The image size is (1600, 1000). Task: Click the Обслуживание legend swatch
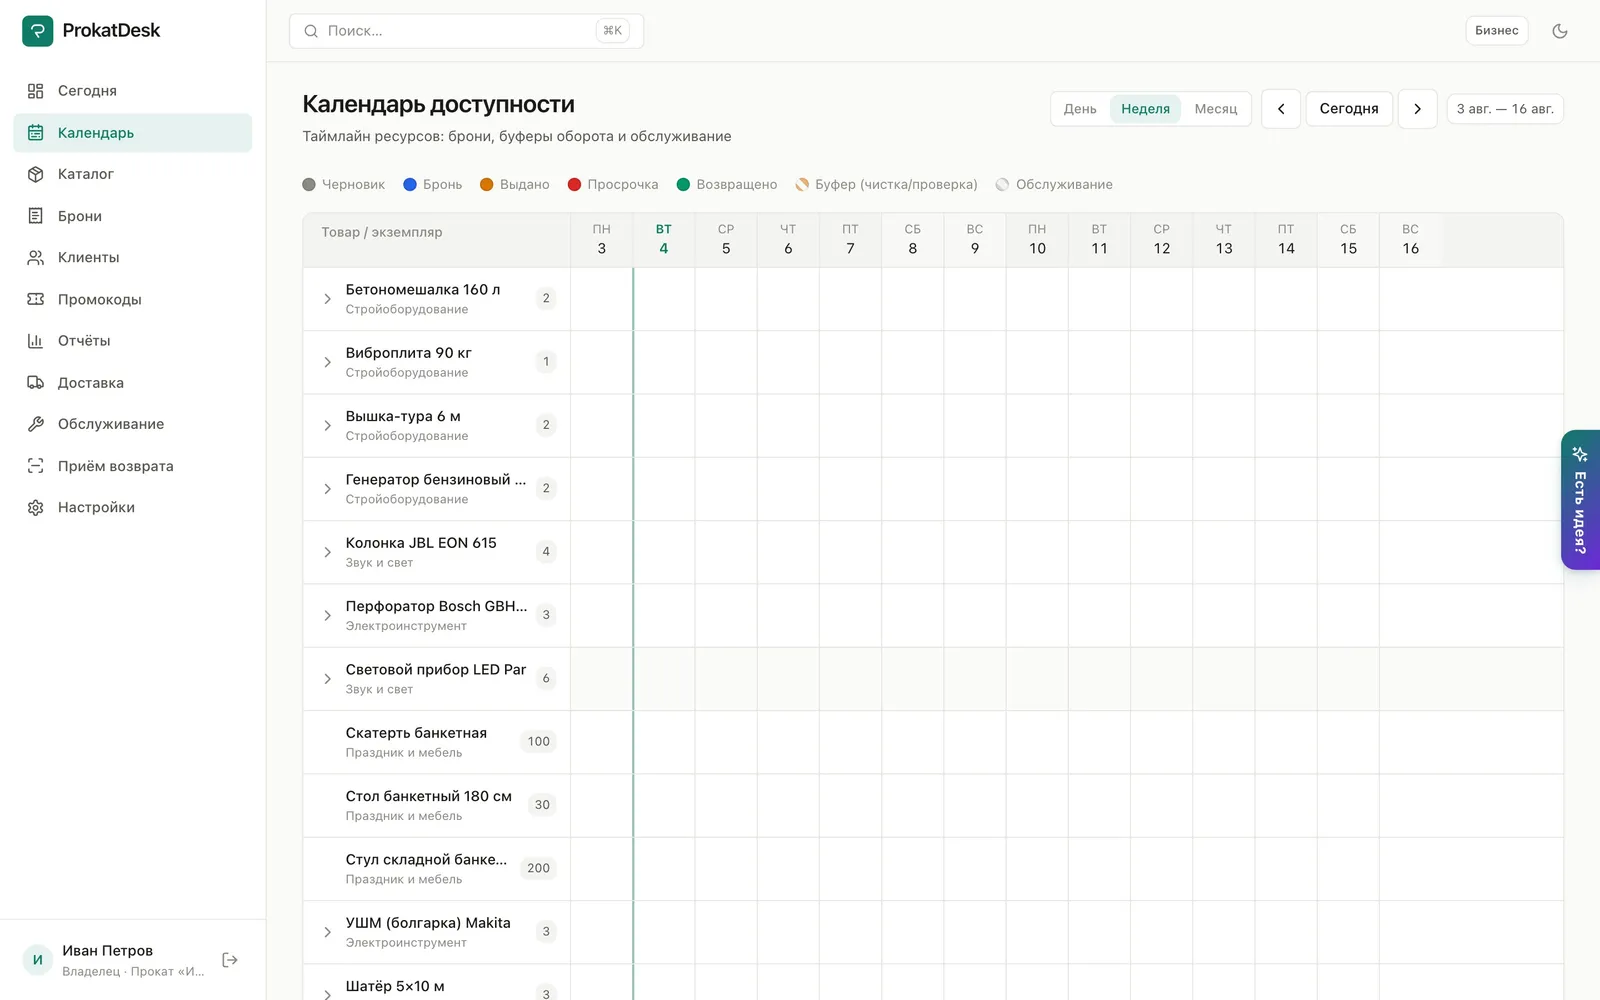pyautogui.click(x=1003, y=185)
